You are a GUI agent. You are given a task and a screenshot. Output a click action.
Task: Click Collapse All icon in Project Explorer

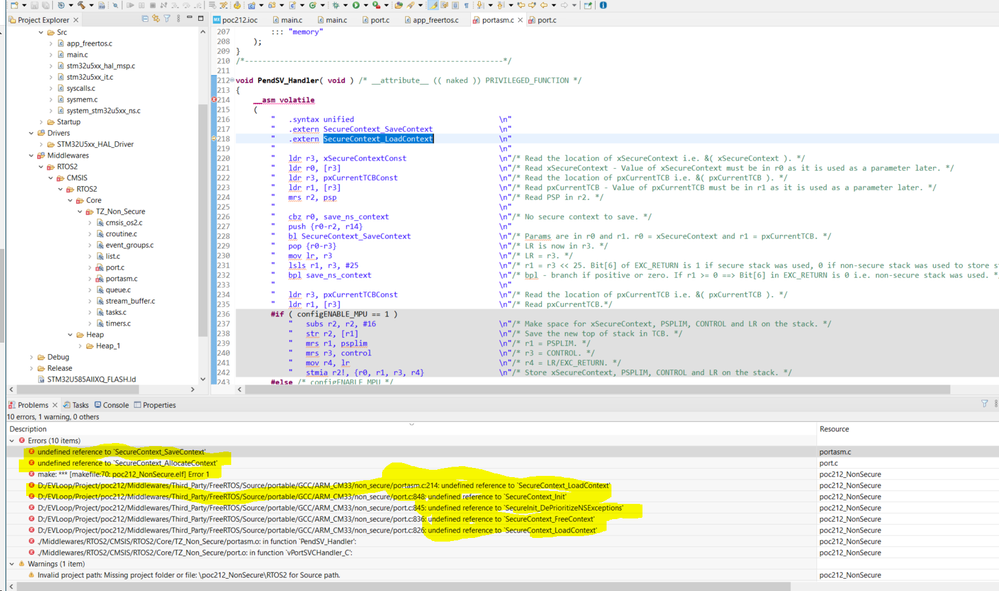click(x=145, y=19)
